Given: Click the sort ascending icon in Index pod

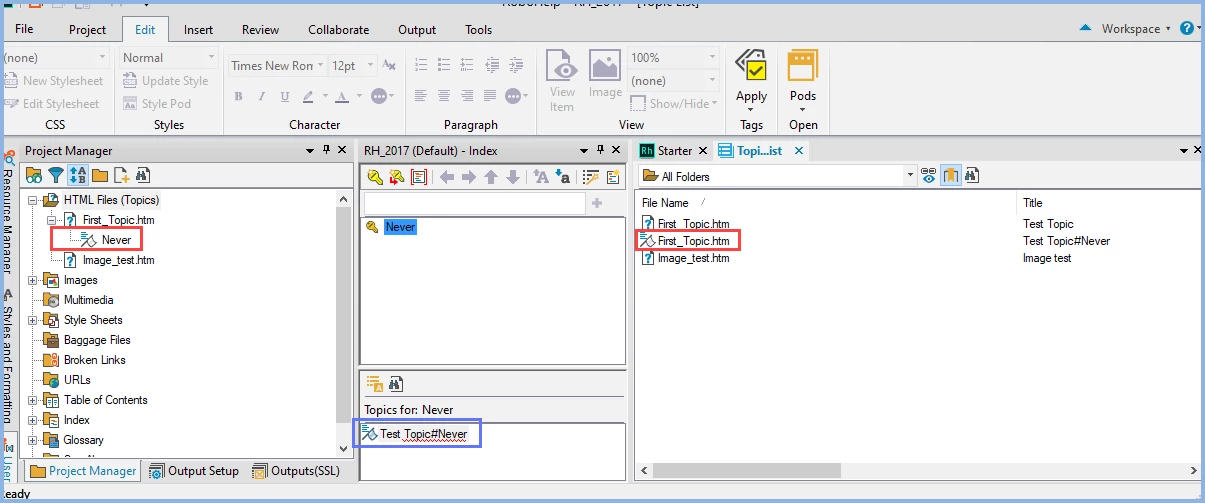Looking at the screenshot, I should [x=541, y=177].
